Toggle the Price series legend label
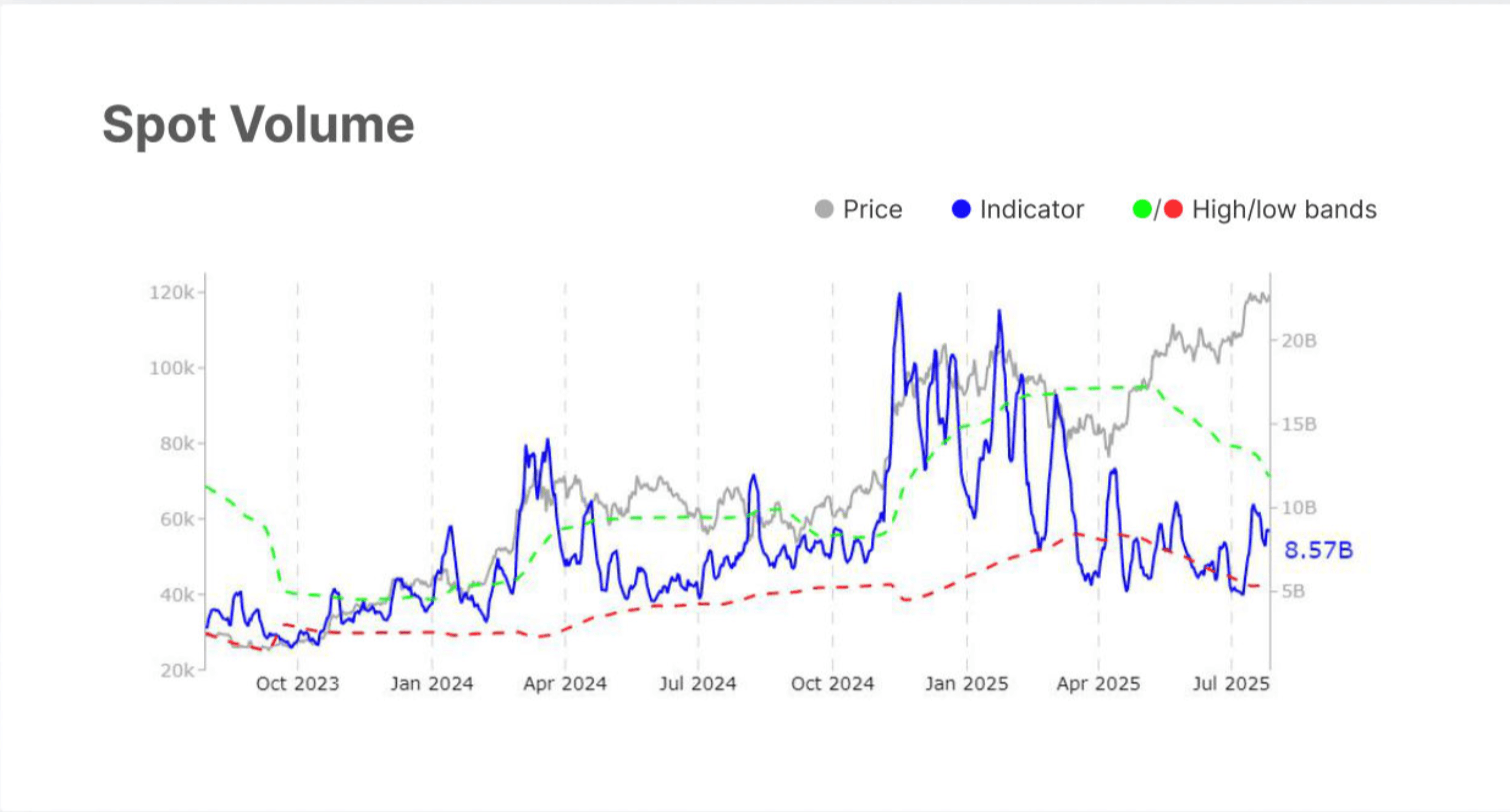The image size is (1510, 812). (x=872, y=210)
